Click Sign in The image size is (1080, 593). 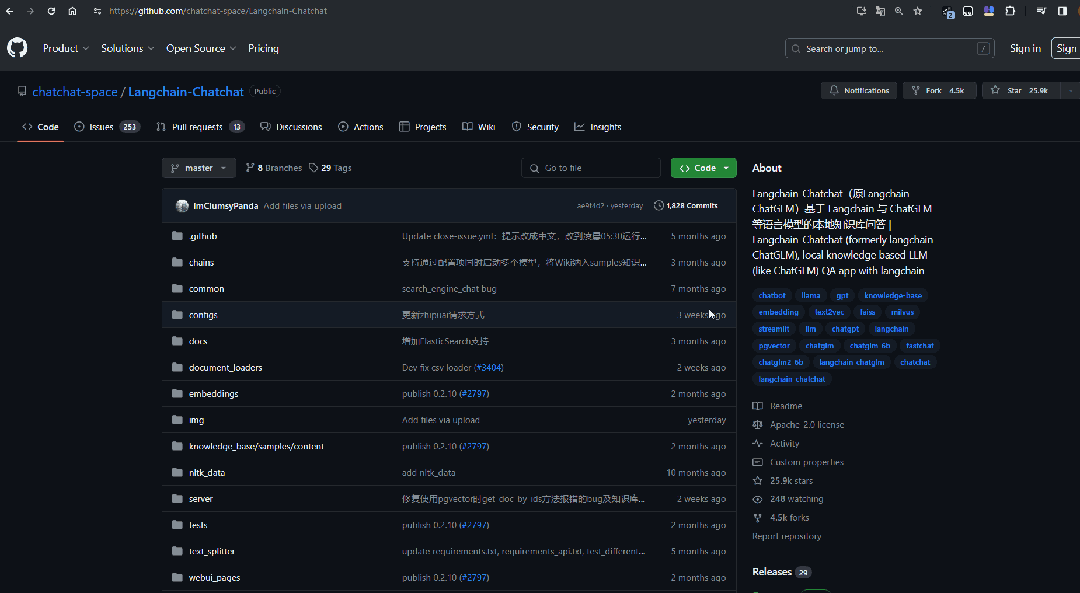1025,48
